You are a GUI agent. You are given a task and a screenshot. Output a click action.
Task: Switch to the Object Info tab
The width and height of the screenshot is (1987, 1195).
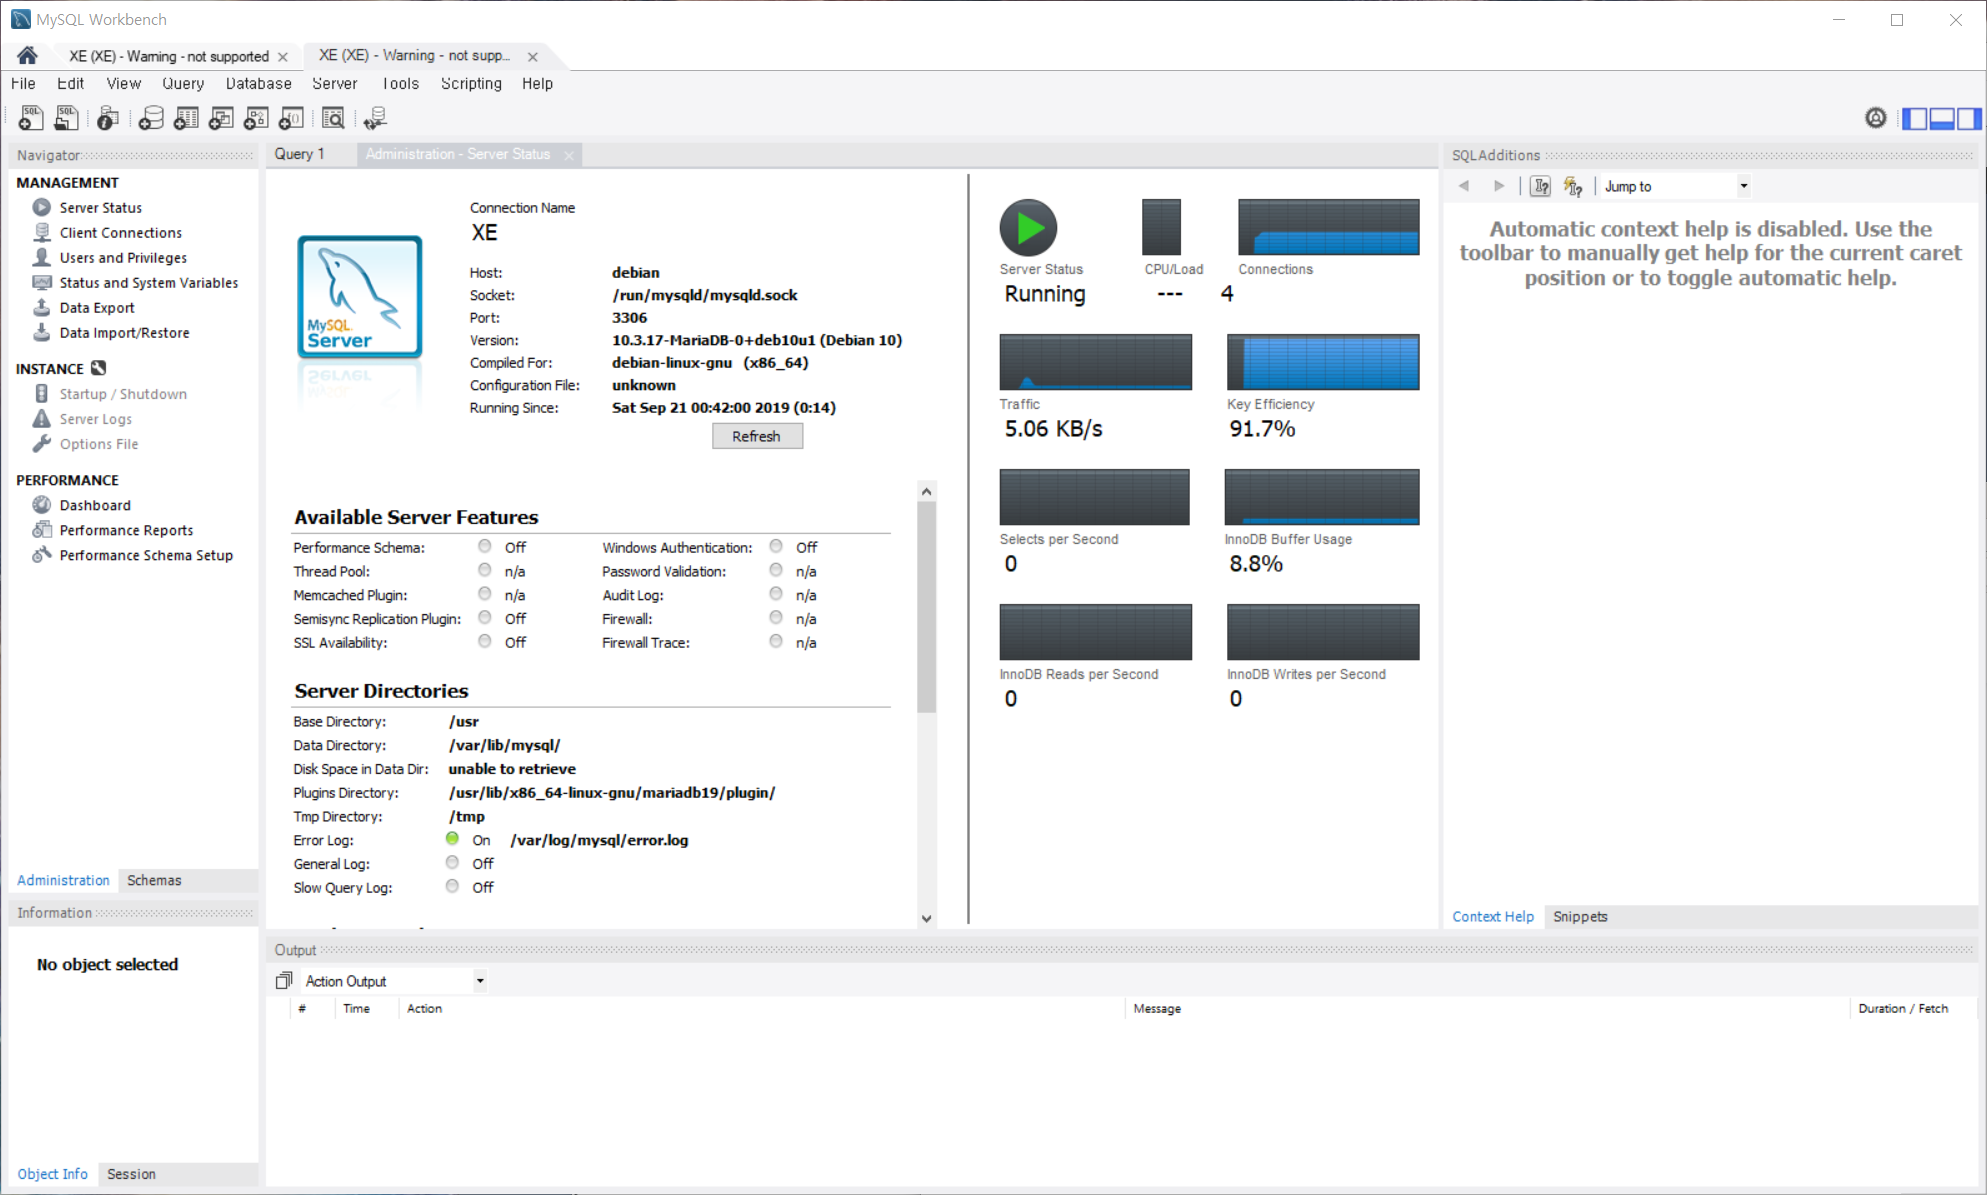point(52,1174)
